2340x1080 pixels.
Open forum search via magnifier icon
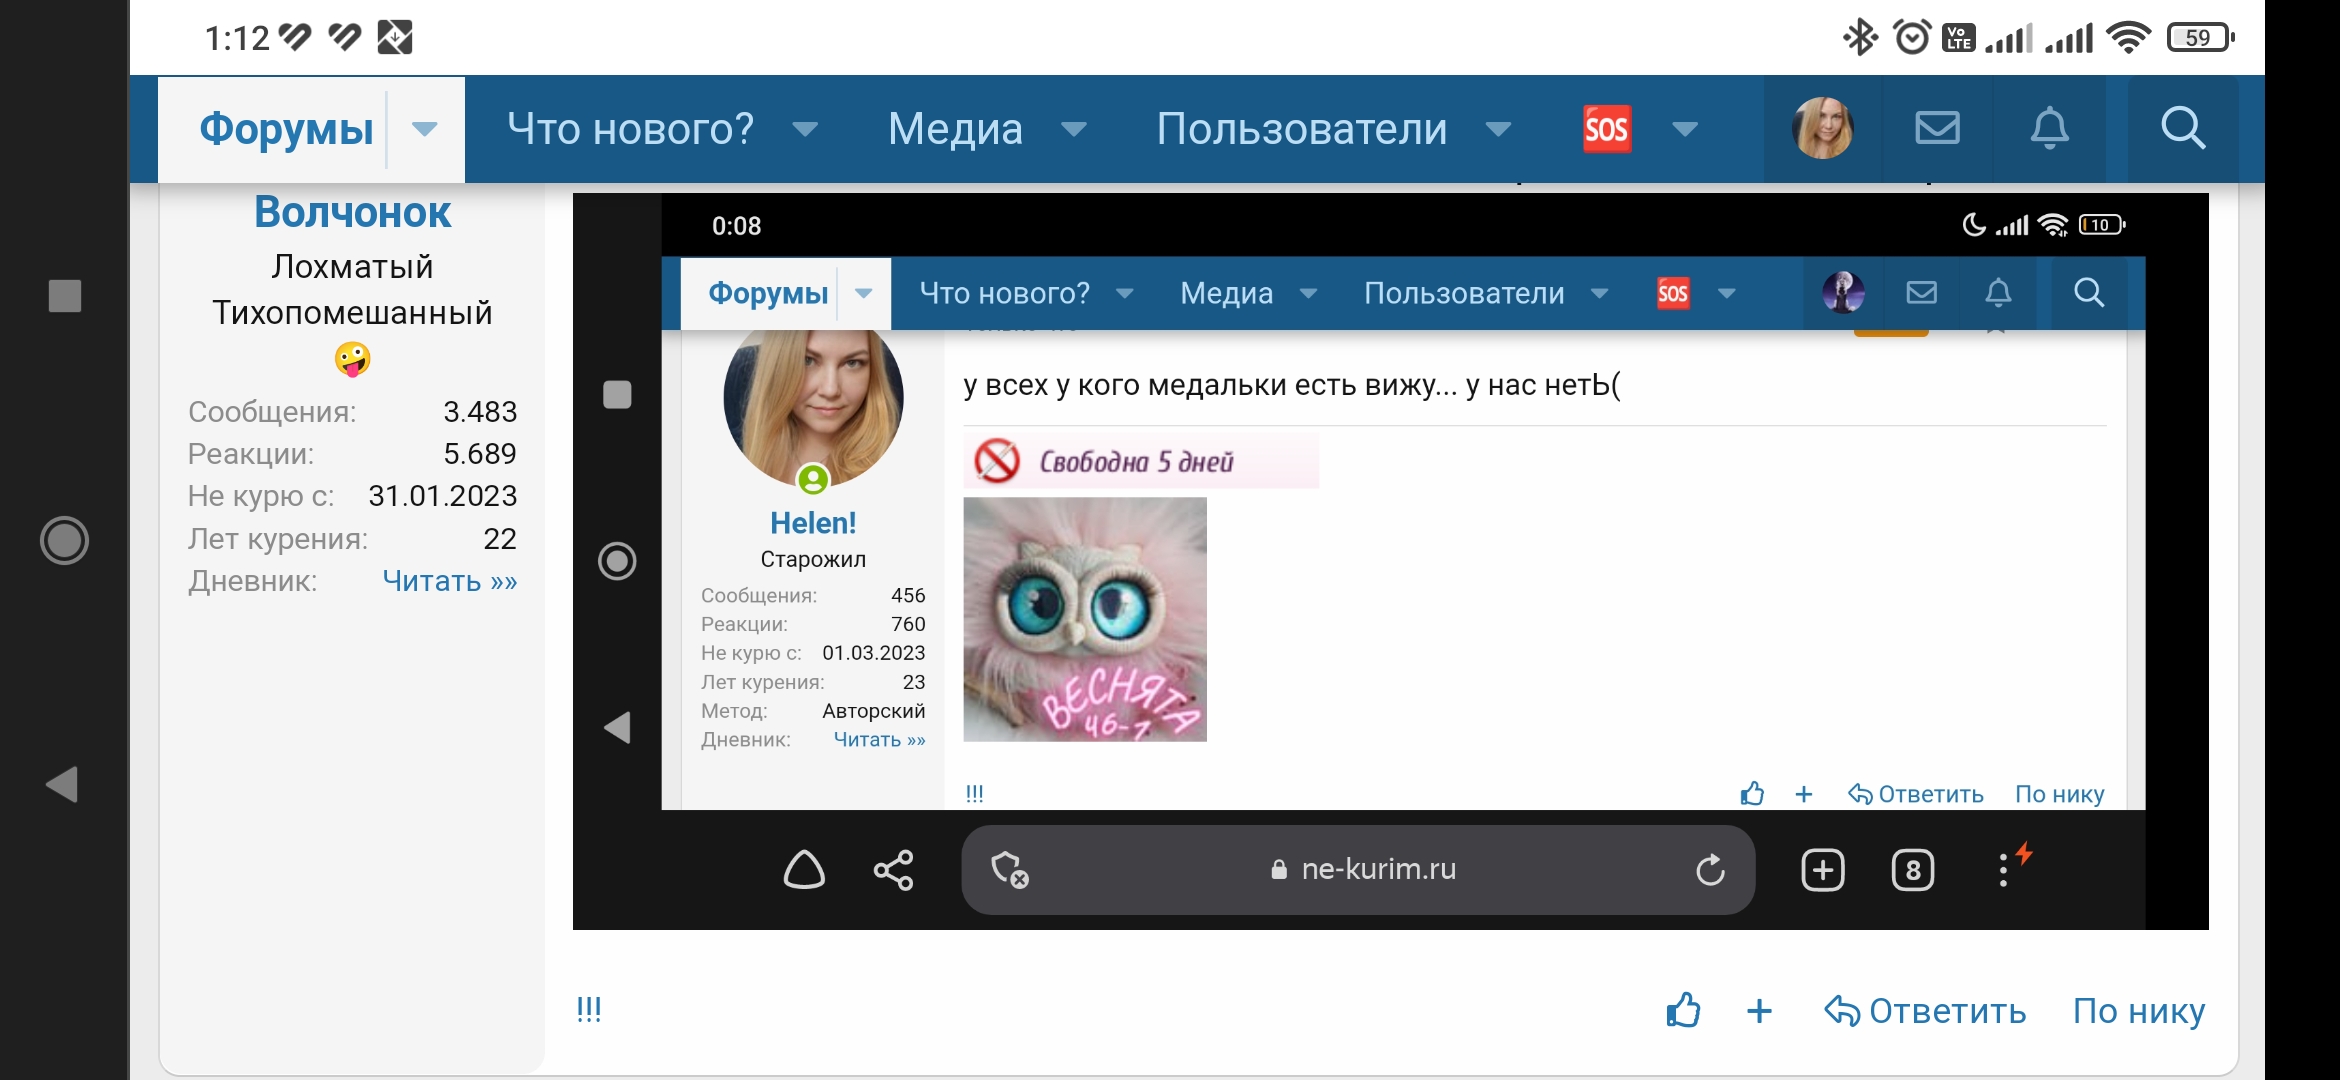2183,128
